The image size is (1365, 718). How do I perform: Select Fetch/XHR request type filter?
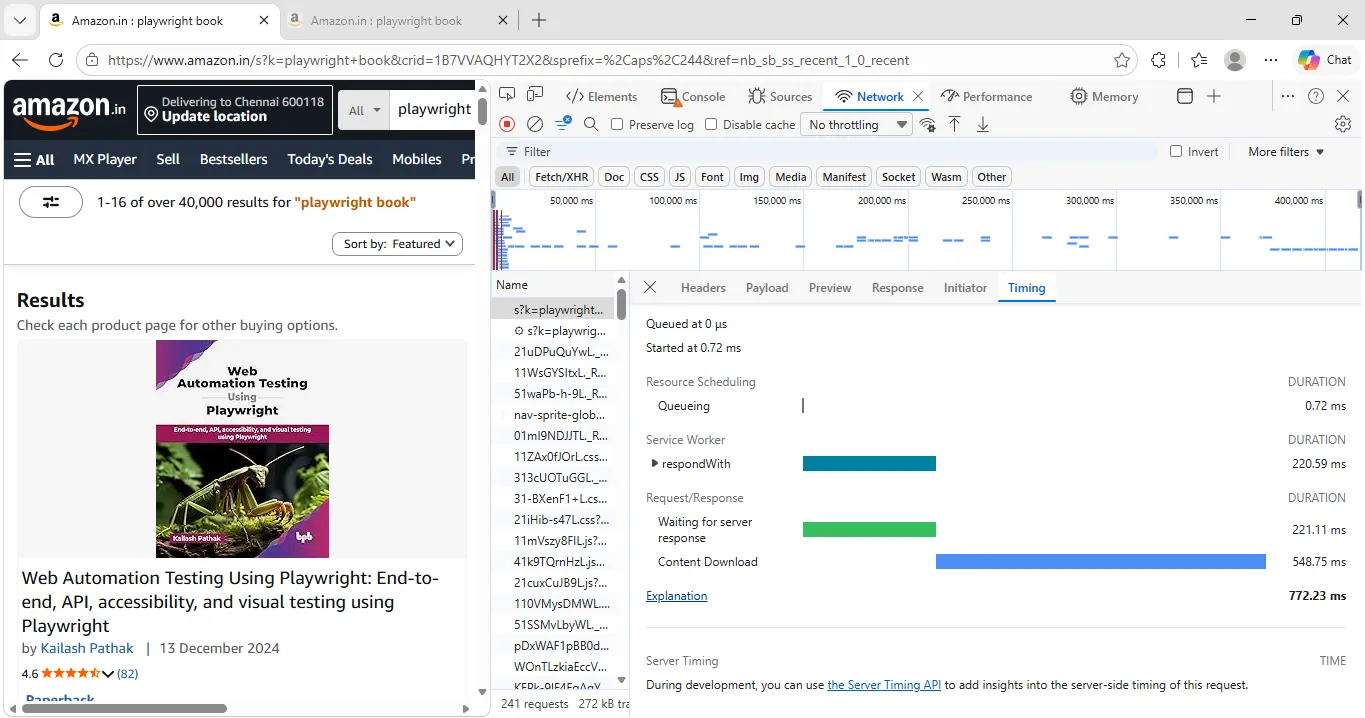point(561,177)
